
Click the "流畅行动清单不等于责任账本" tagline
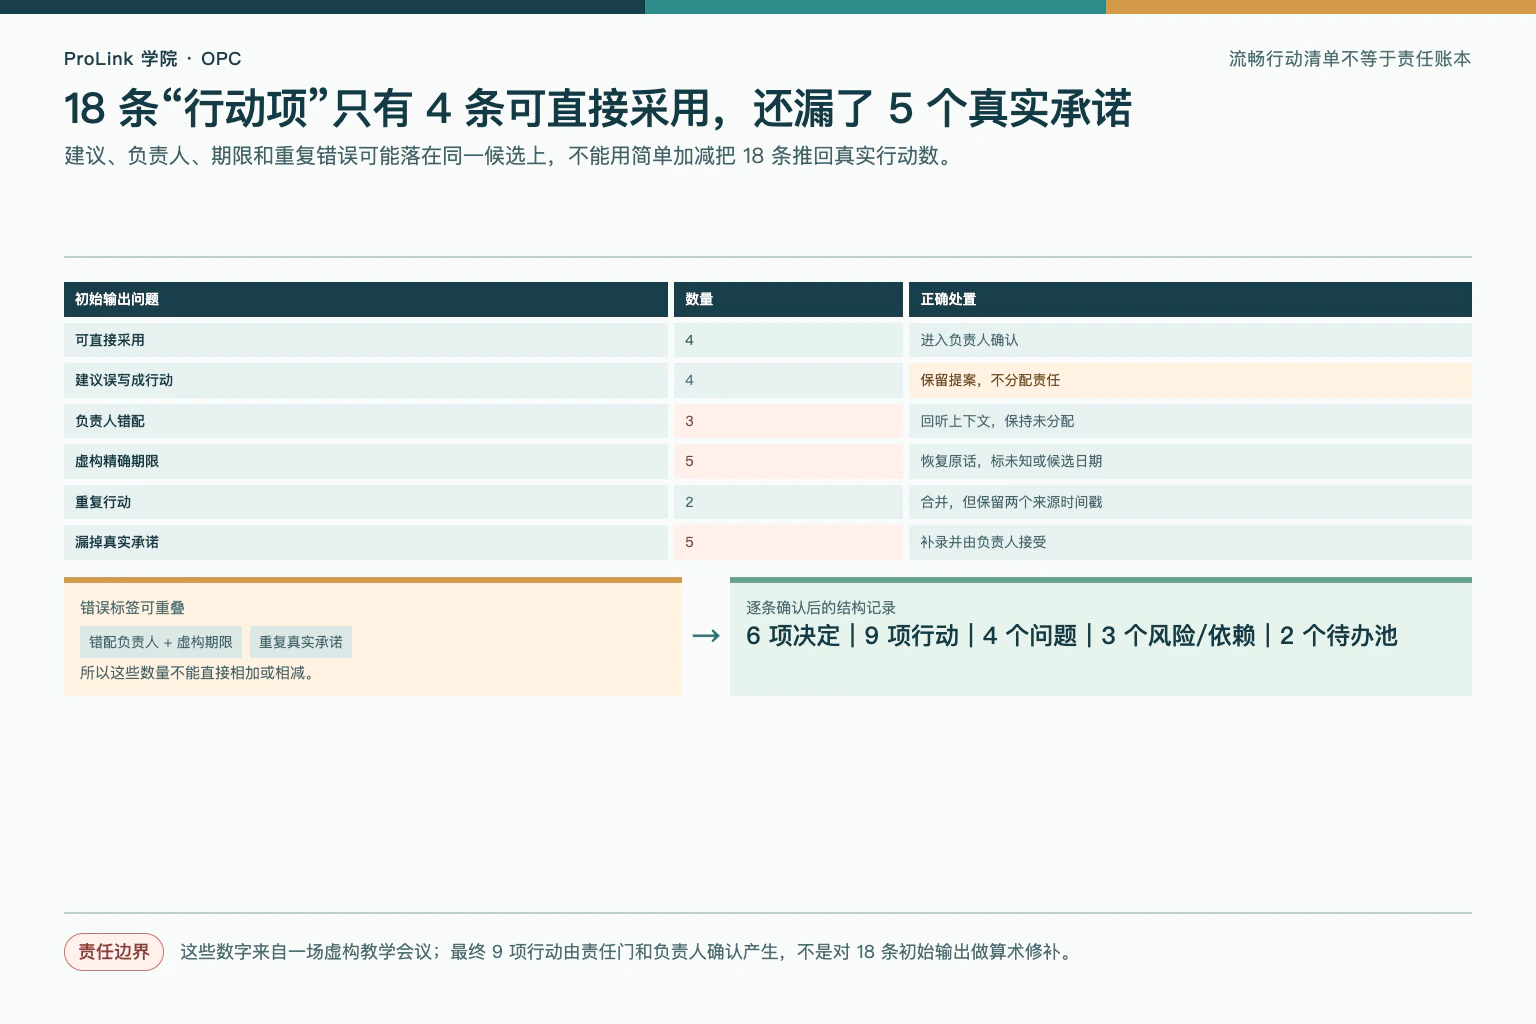coord(1350,59)
